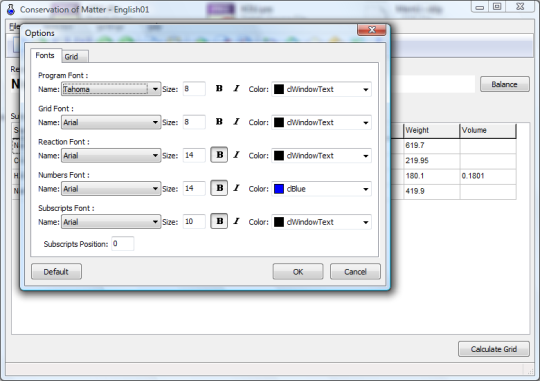Click Numbers Font size field
Viewport: 540px width, 381px height.
pos(194,188)
